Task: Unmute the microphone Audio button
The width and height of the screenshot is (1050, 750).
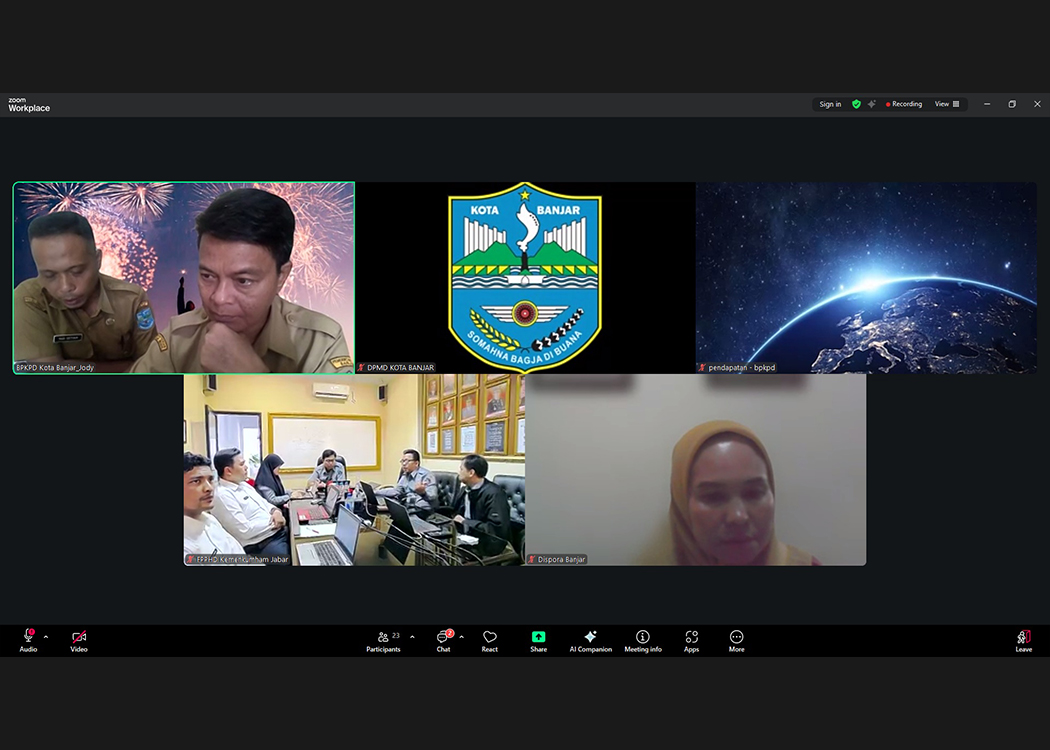Action: coord(28,640)
